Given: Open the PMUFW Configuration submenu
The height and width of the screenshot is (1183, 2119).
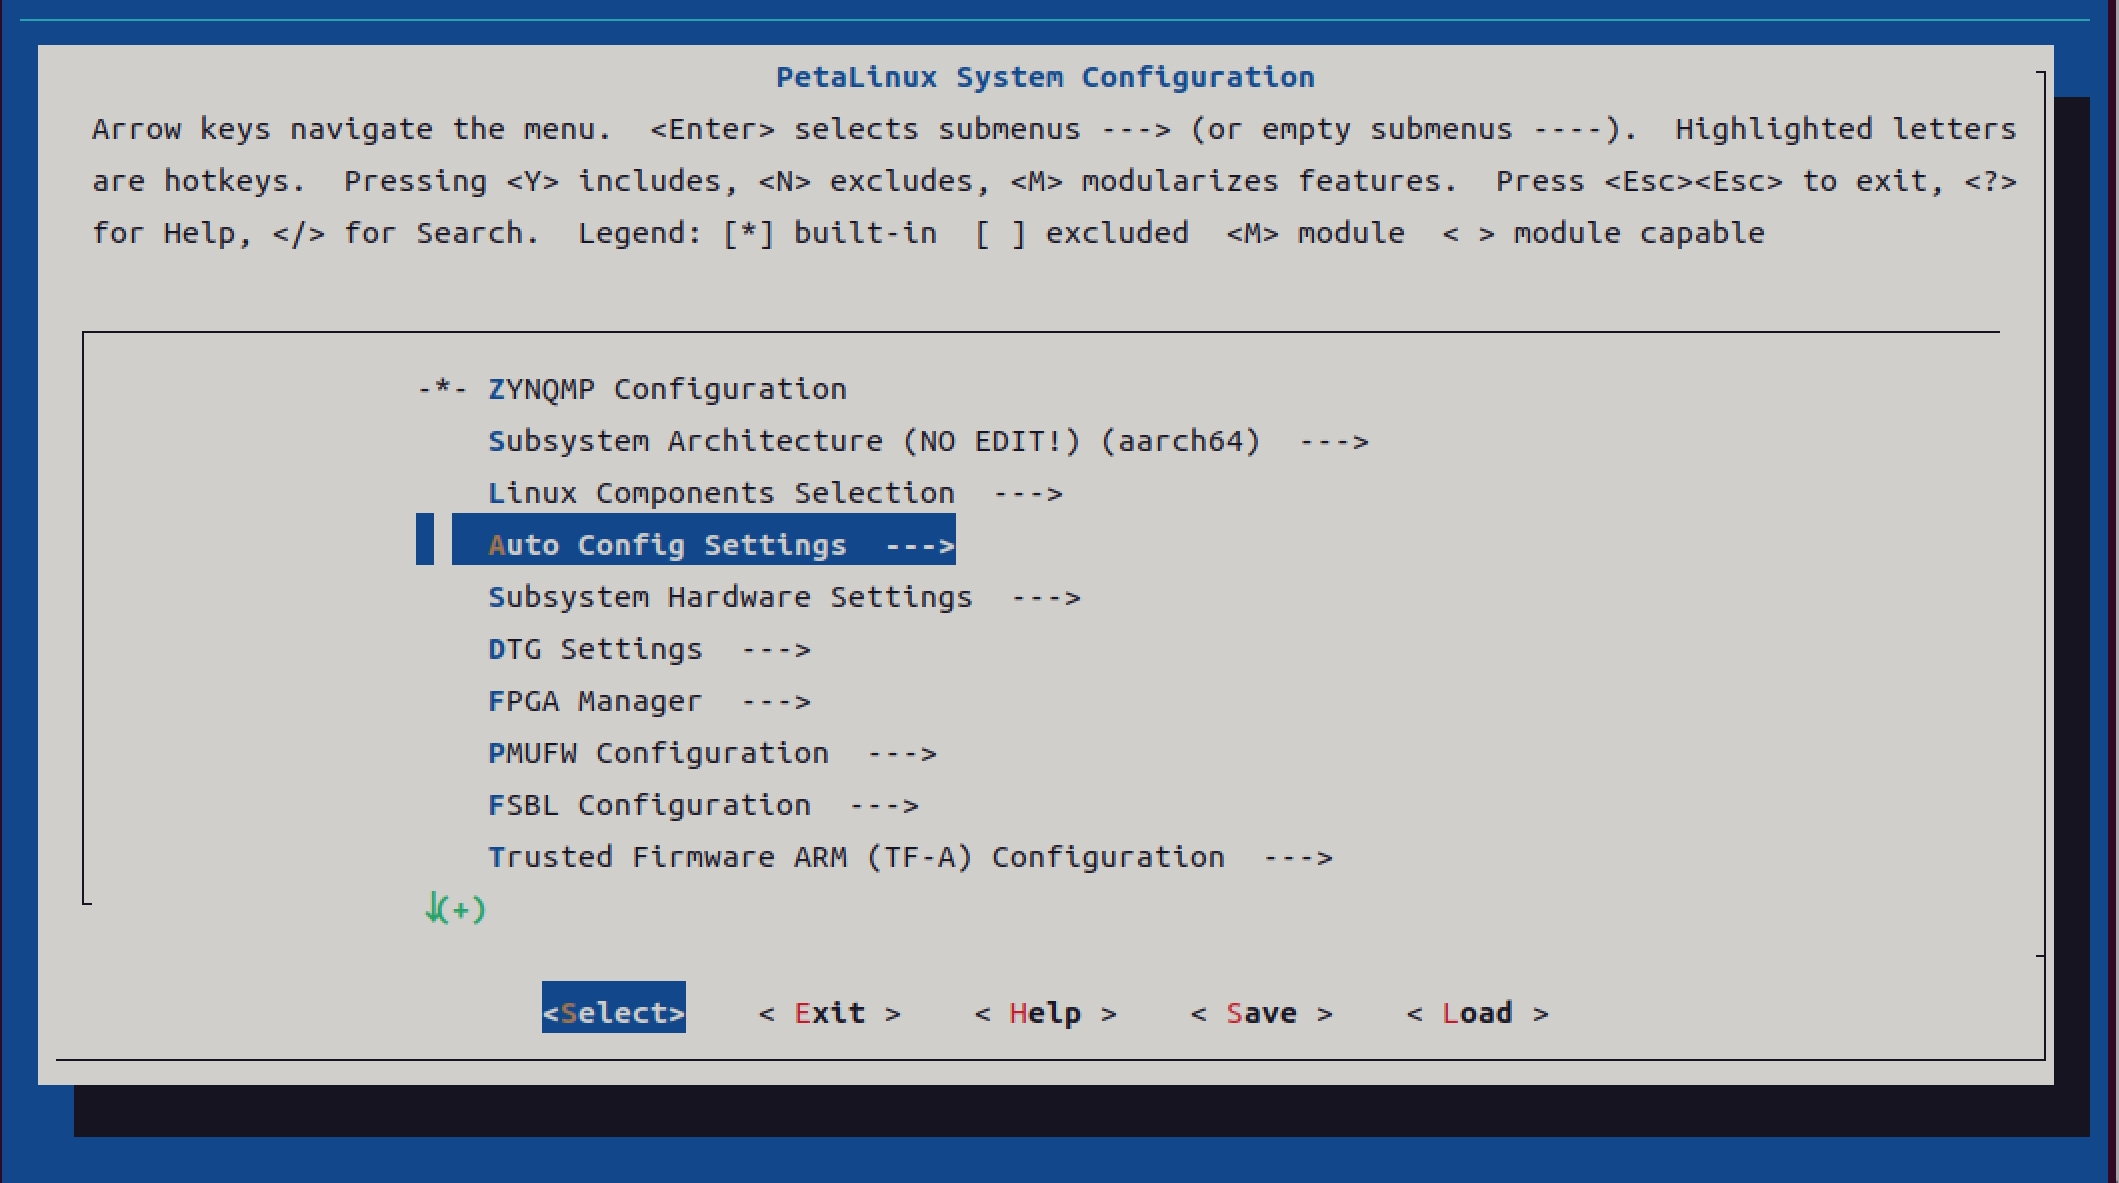Looking at the screenshot, I should point(712,753).
